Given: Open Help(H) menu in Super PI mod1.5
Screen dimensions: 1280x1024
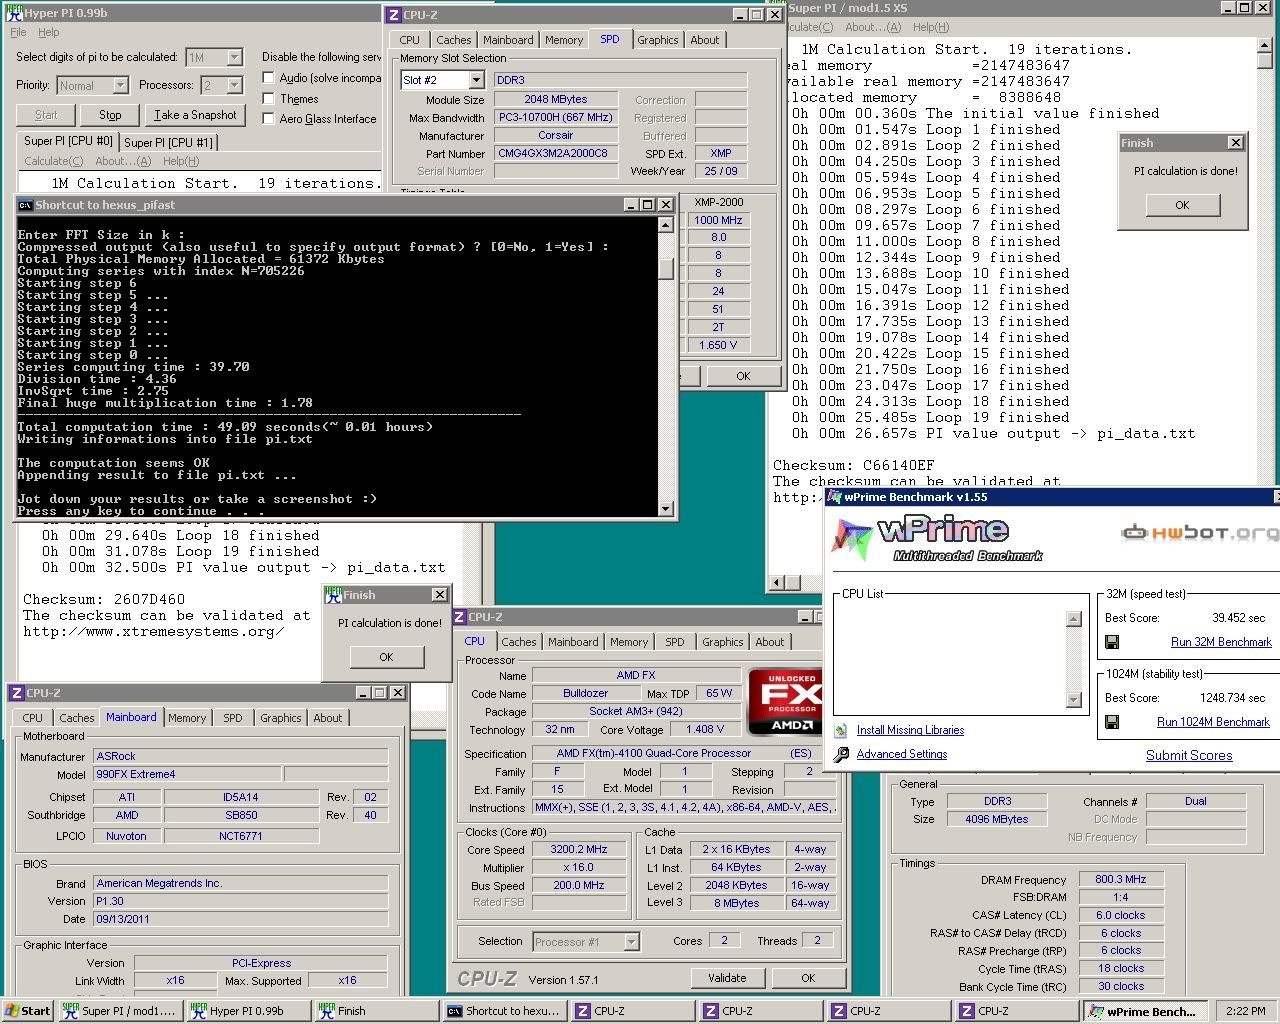Looking at the screenshot, I should tap(930, 27).
